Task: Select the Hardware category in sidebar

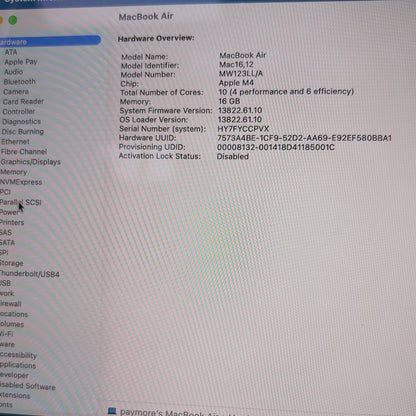Action: (x=50, y=41)
